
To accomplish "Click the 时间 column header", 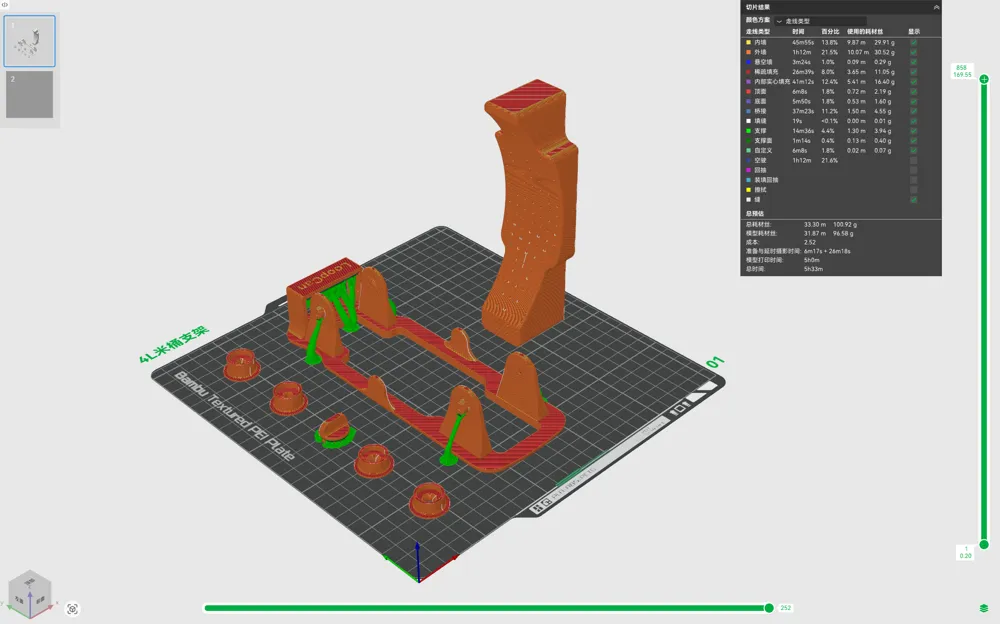I will [x=798, y=31].
